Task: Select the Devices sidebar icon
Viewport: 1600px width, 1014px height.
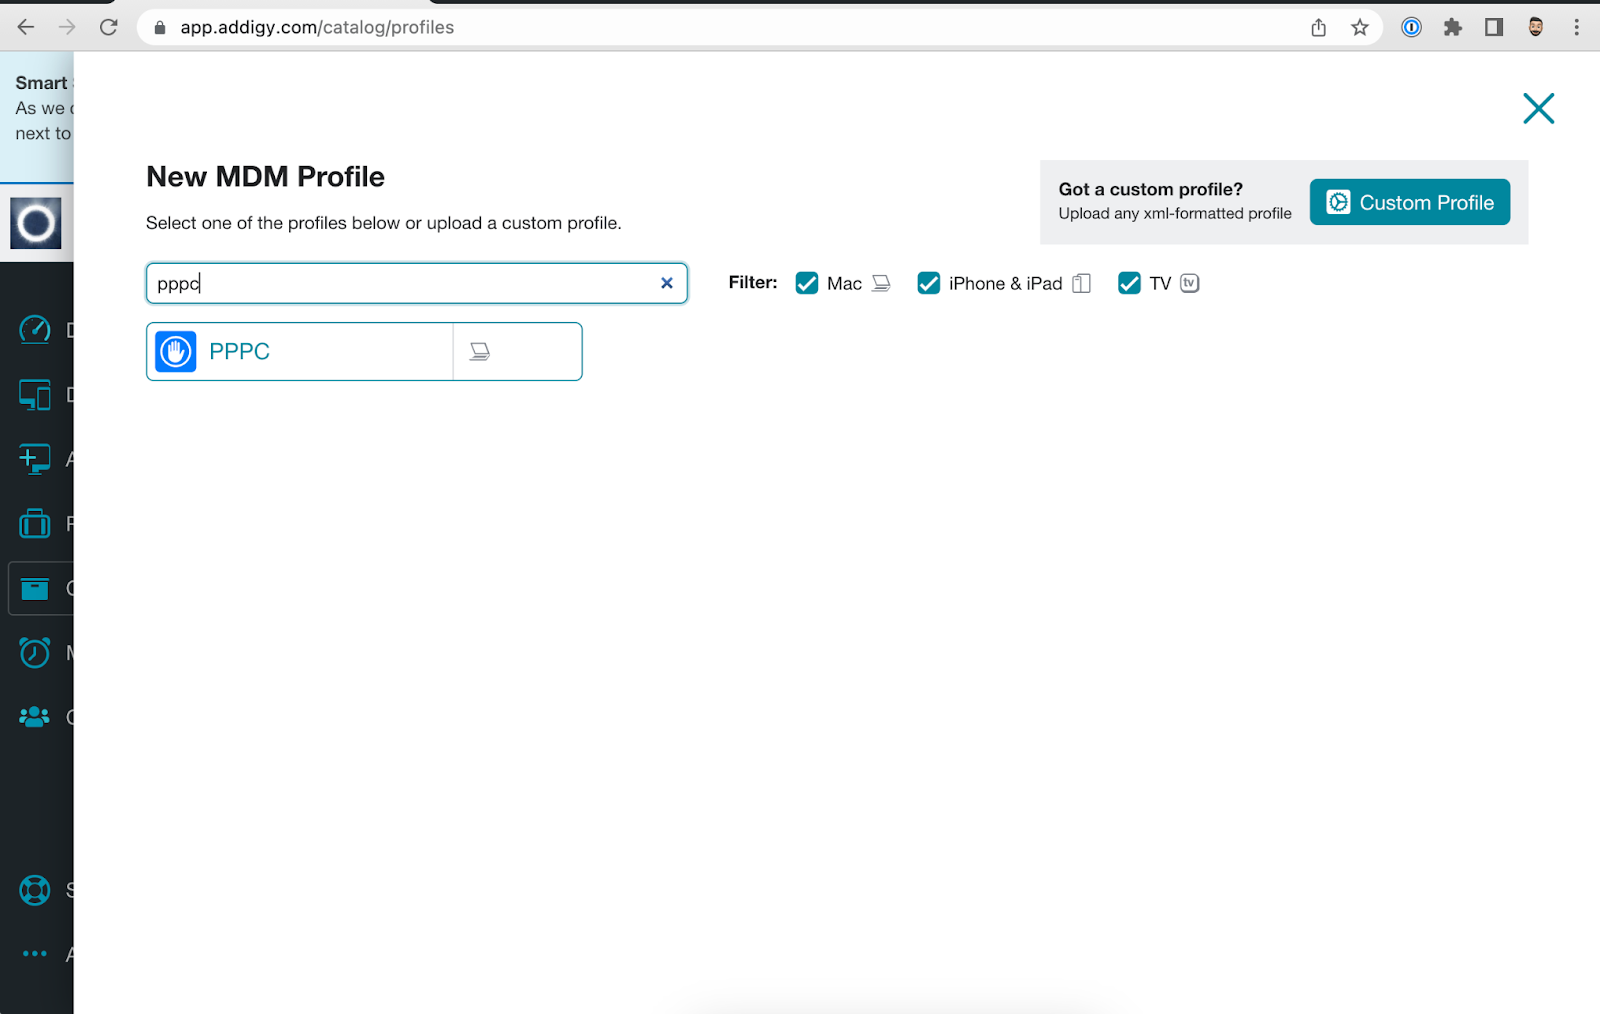Action: pyautogui.click(x=34, y=394)
